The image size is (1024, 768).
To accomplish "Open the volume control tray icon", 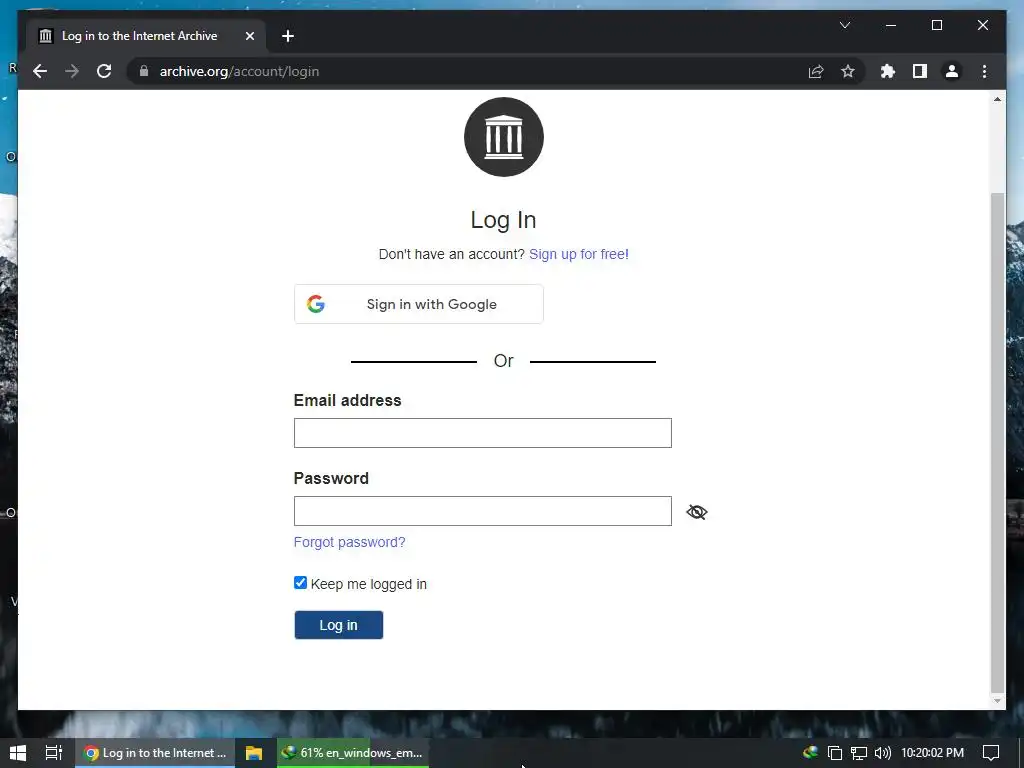I will 882,753.
